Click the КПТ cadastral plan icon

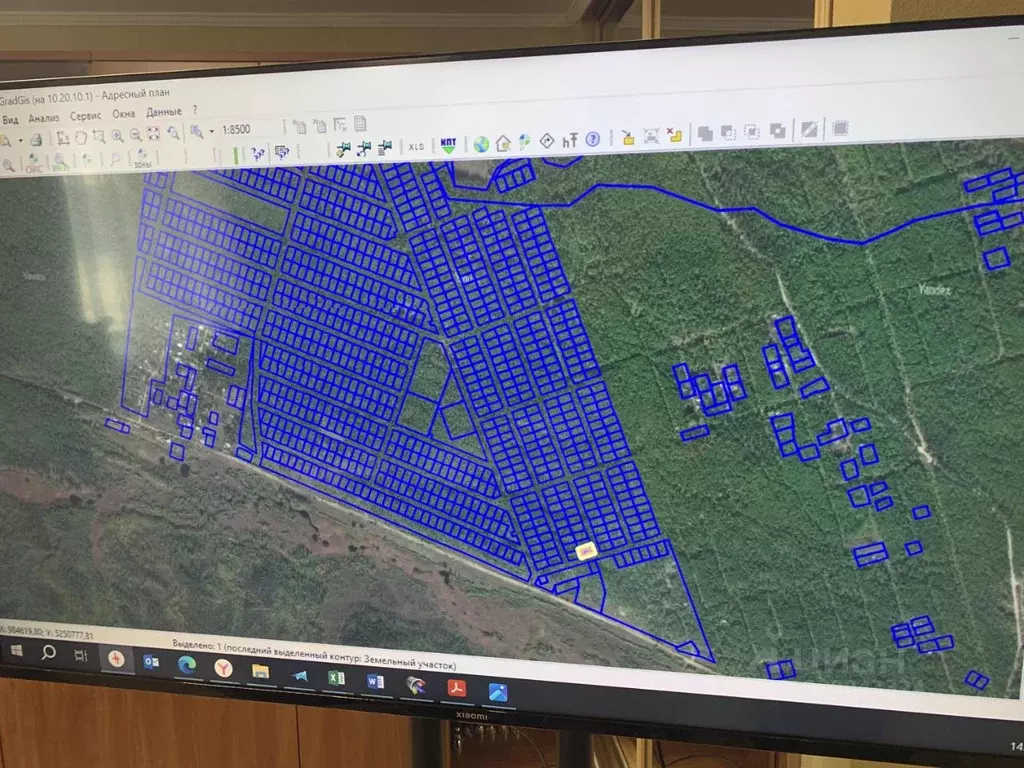click(x=449, y=144)
